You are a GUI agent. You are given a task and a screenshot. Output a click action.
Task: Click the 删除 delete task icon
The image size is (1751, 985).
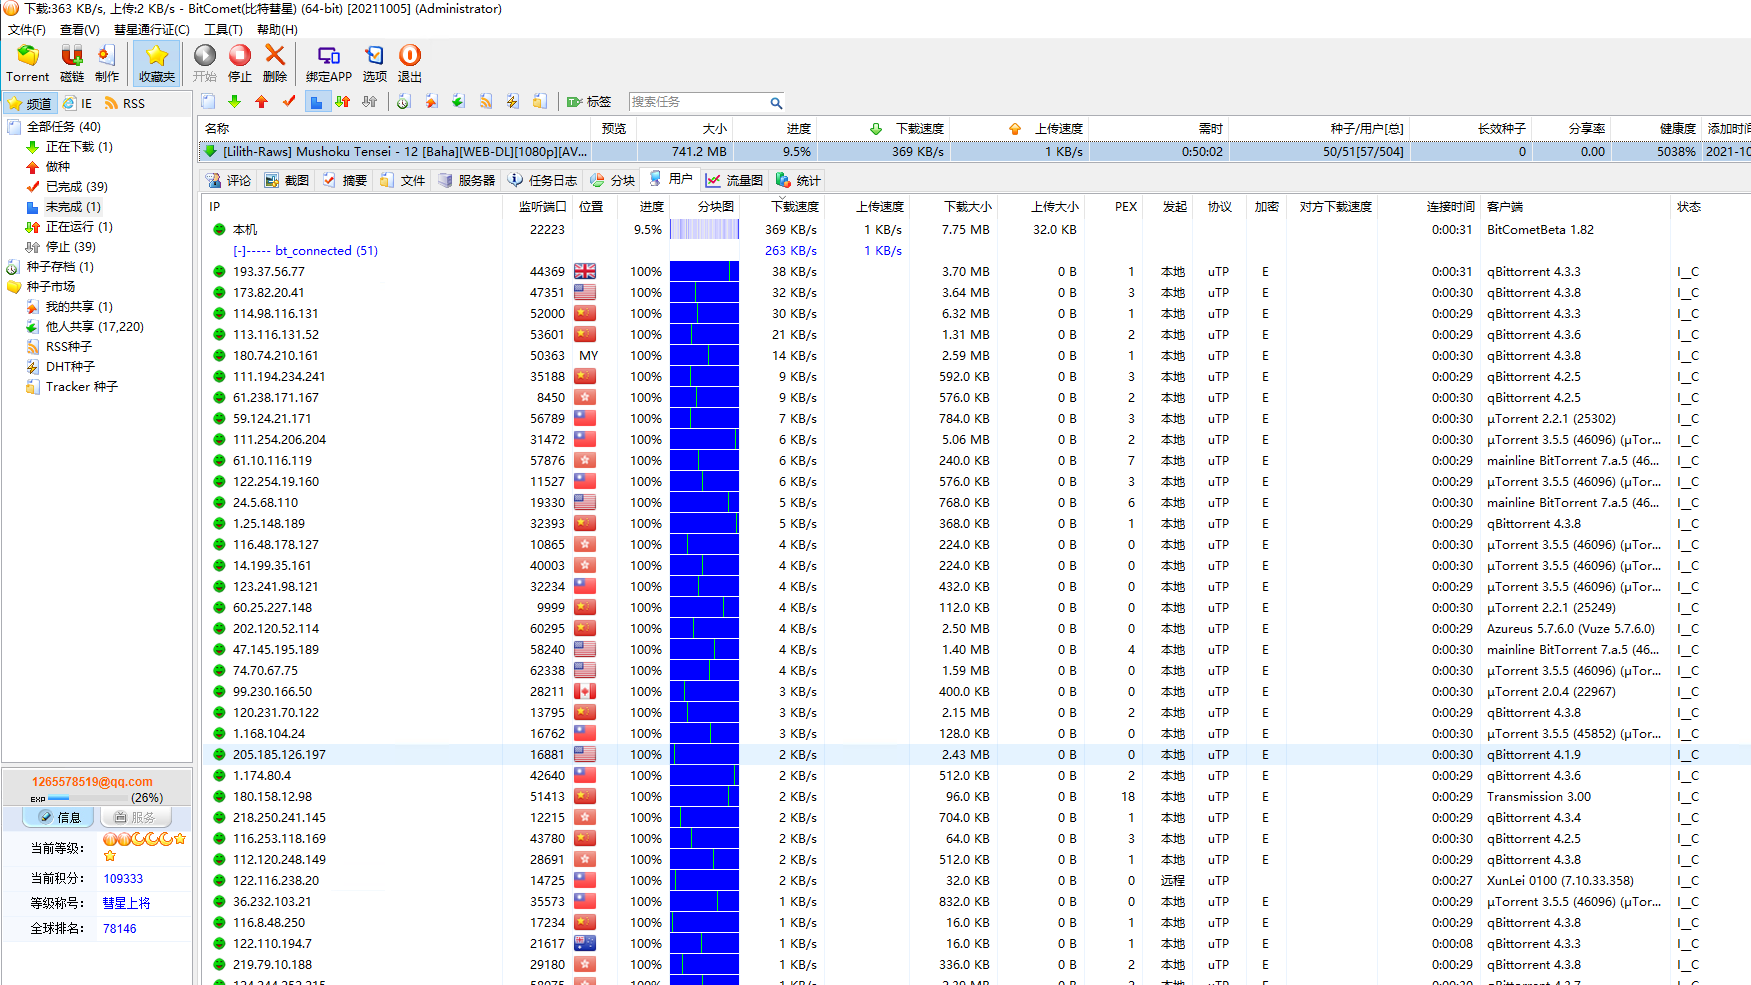click(275, 63)
